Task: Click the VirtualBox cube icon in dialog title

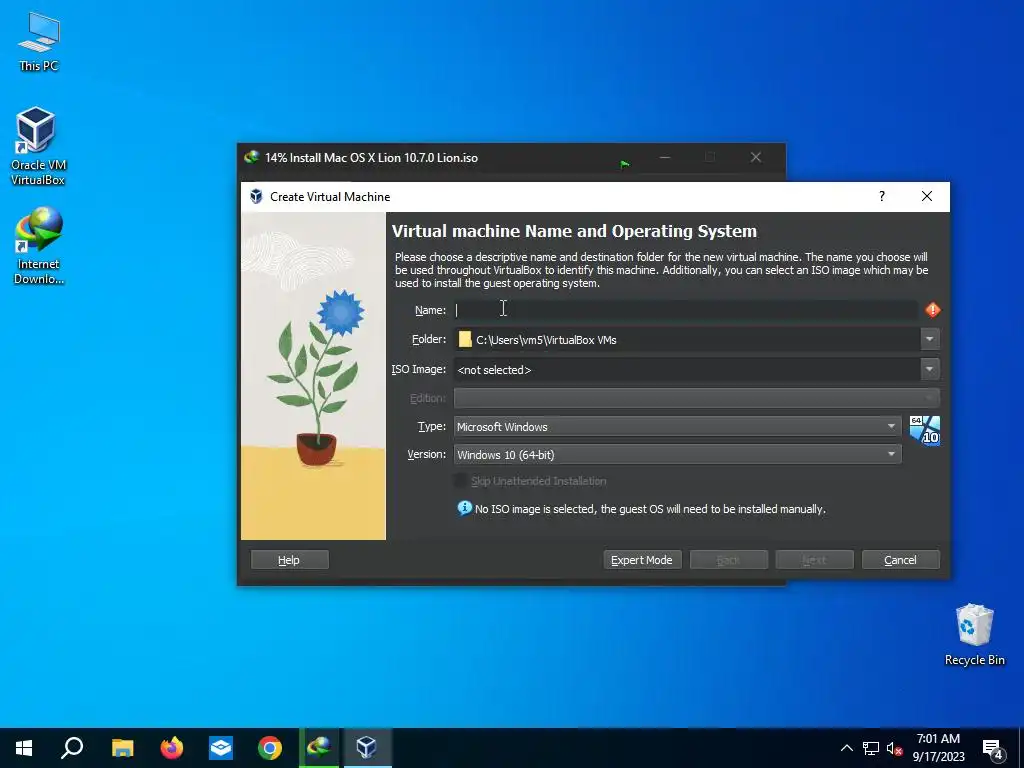Action: tap(256, 197)
